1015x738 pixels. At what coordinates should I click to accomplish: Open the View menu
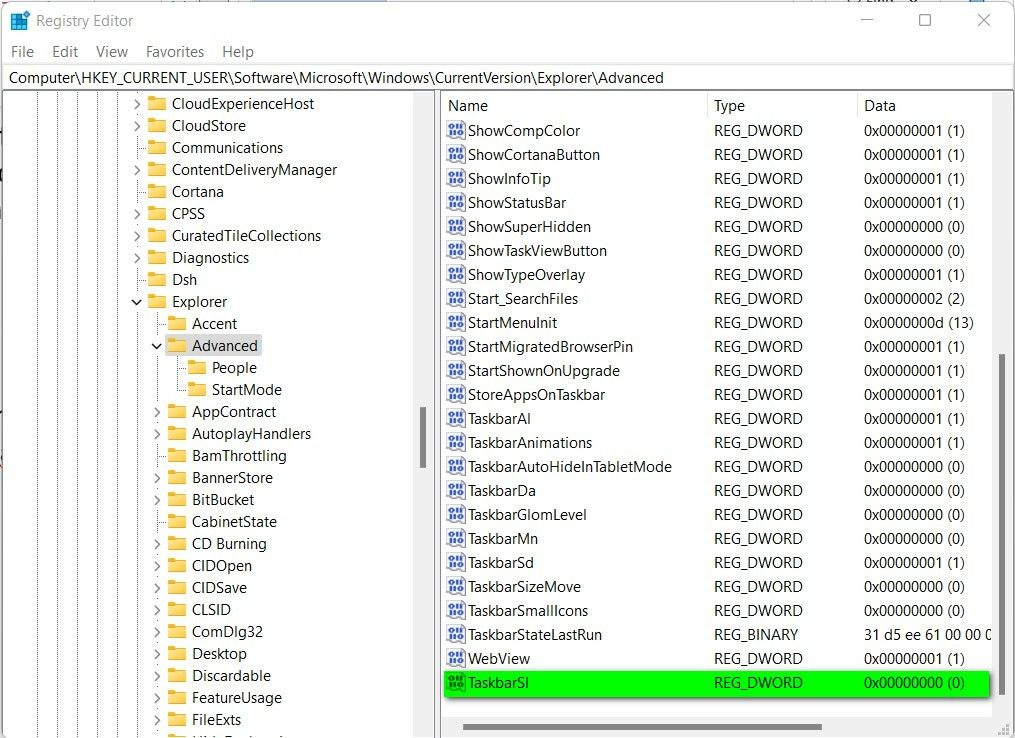tap(111, 52)
